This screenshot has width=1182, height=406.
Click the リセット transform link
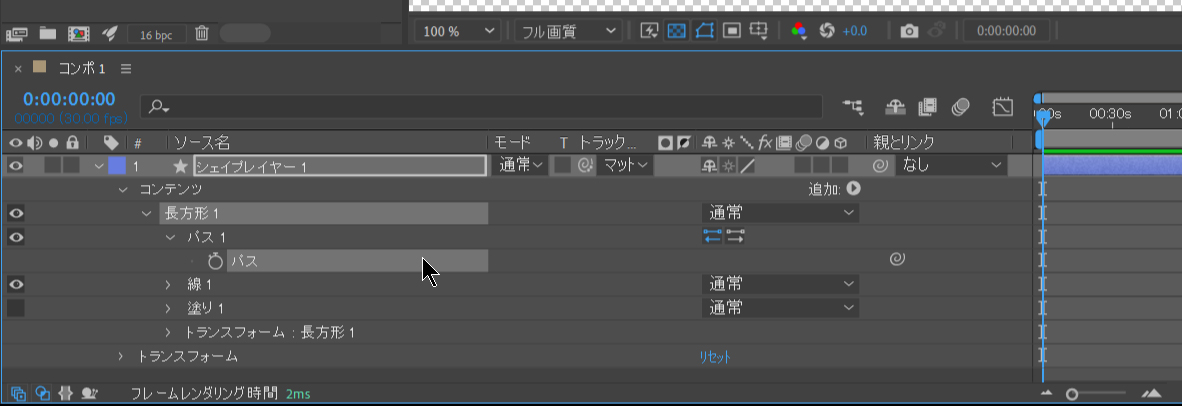tap(714, 356)
